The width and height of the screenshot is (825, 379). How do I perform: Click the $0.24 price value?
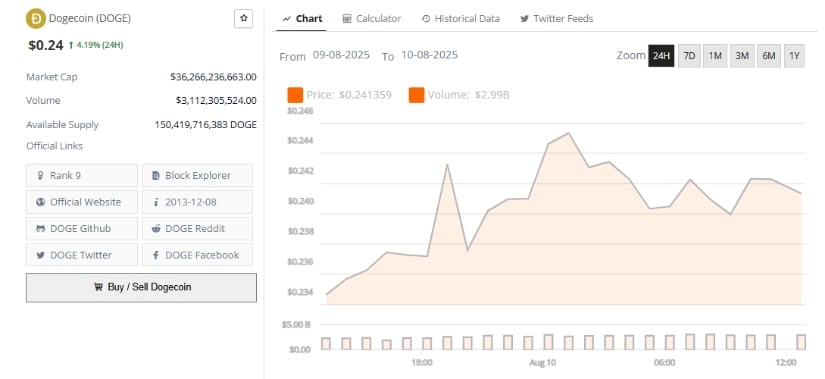[46, 45]
